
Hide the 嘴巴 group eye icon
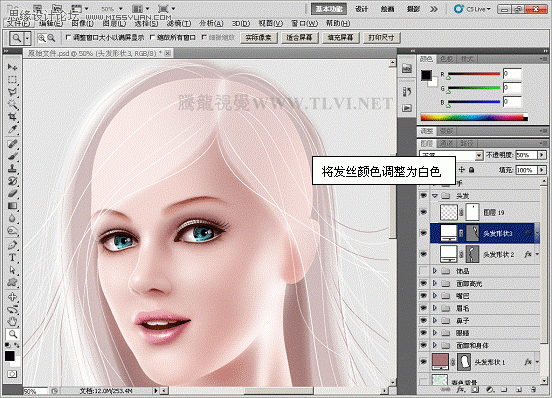[424, 296]
